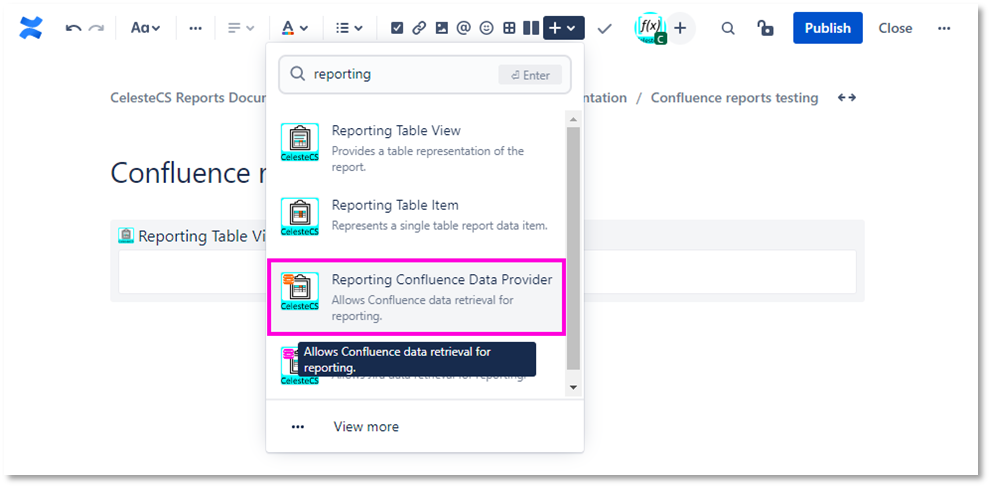Screen dimensions: 991x488
Task: Open the text alignment dropdown
Action: coord(241,28)
